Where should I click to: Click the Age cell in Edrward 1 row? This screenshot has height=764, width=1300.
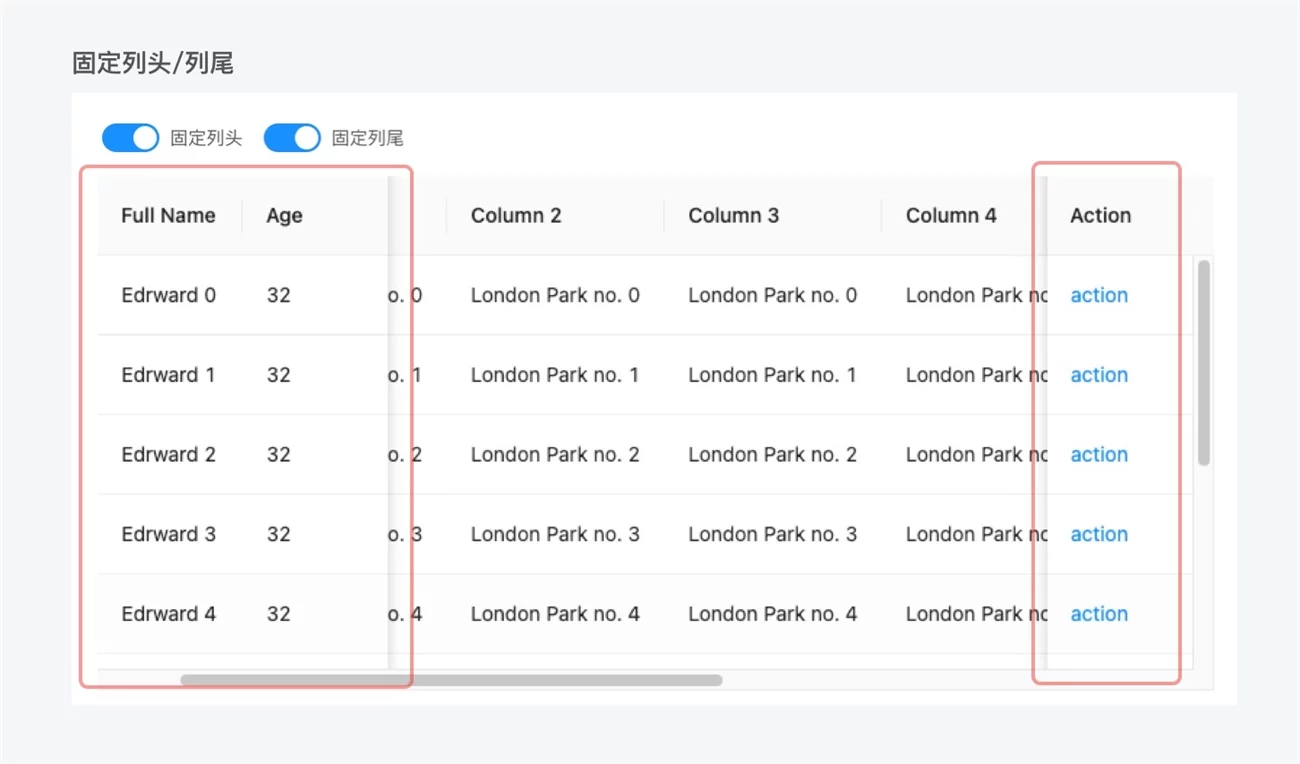coord(278,375)
